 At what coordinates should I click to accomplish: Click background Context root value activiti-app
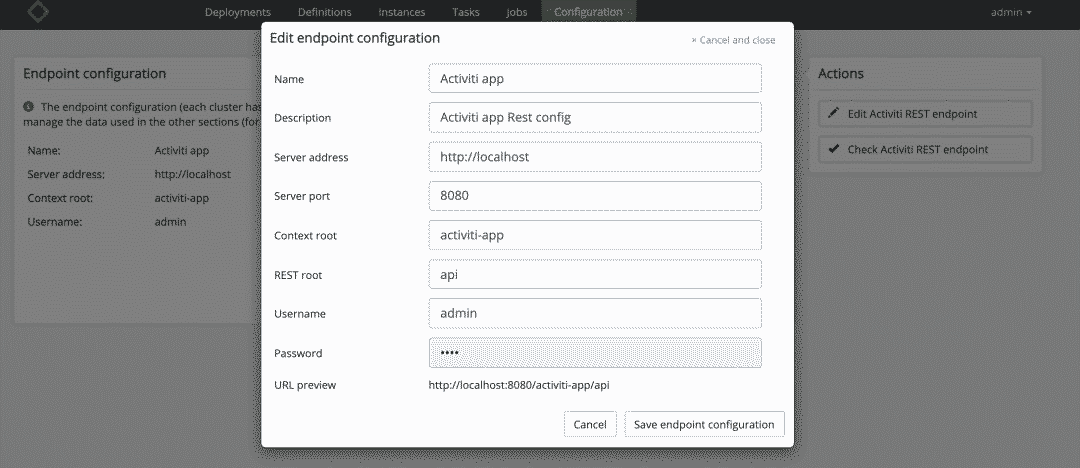tap(182, 199)
